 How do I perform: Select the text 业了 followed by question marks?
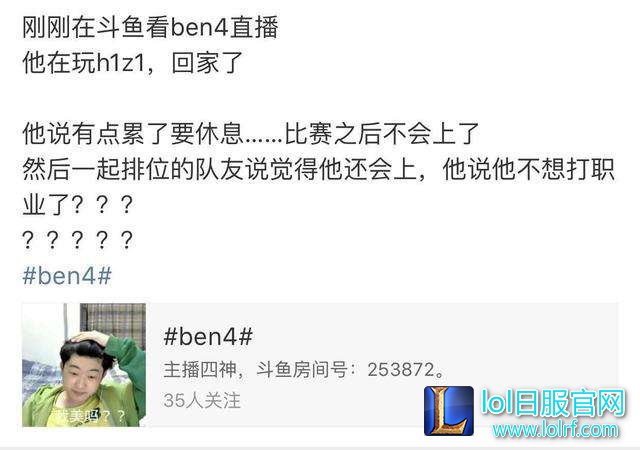pyautogui.click(x=78, y=204)
